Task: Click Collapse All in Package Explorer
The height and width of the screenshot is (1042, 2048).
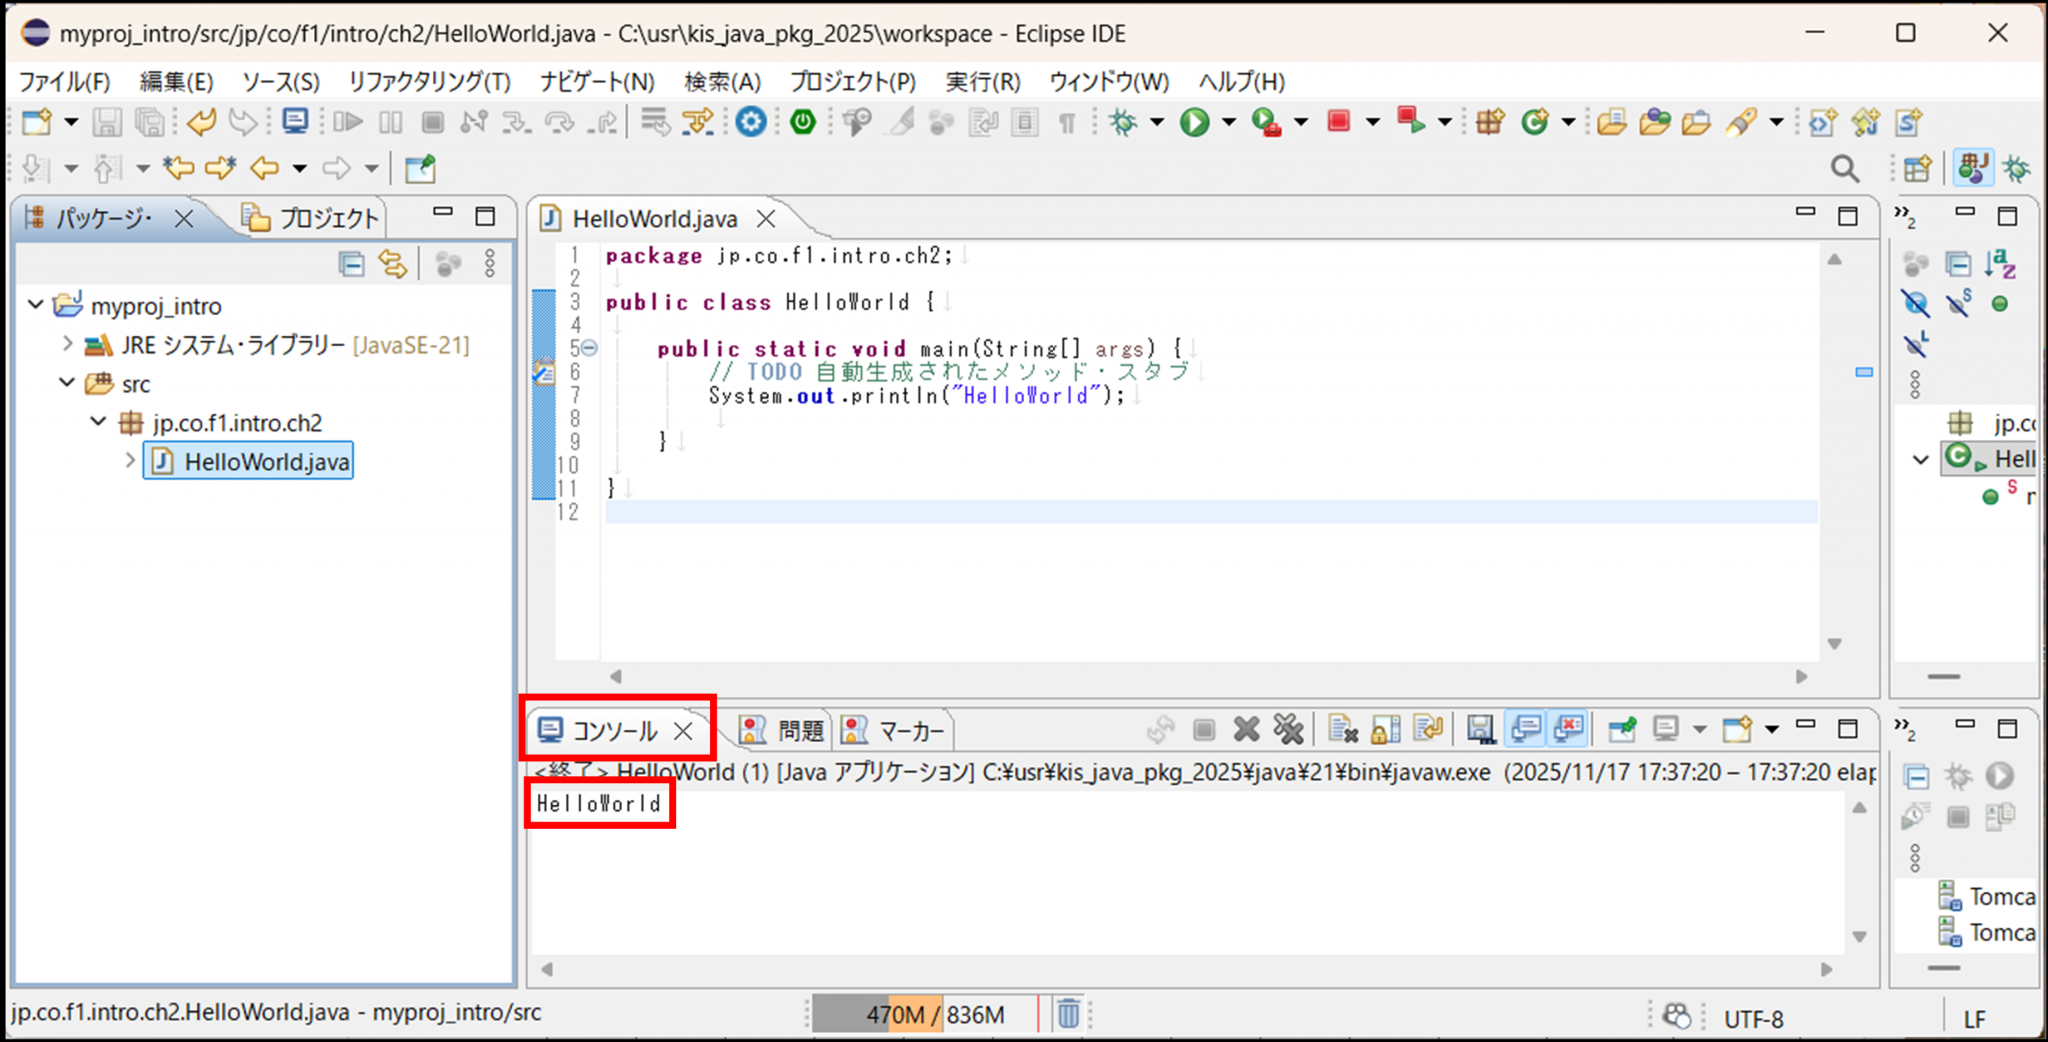Action: (351, 264)
